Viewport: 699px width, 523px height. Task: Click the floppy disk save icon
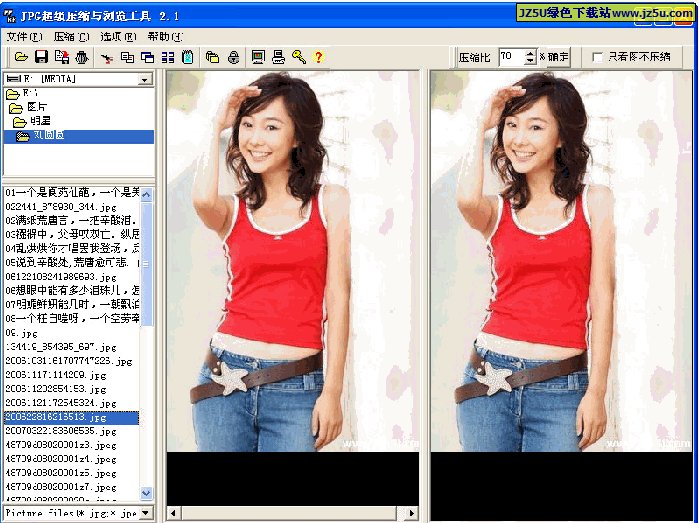pyautogui.click(x=41, y=57)
